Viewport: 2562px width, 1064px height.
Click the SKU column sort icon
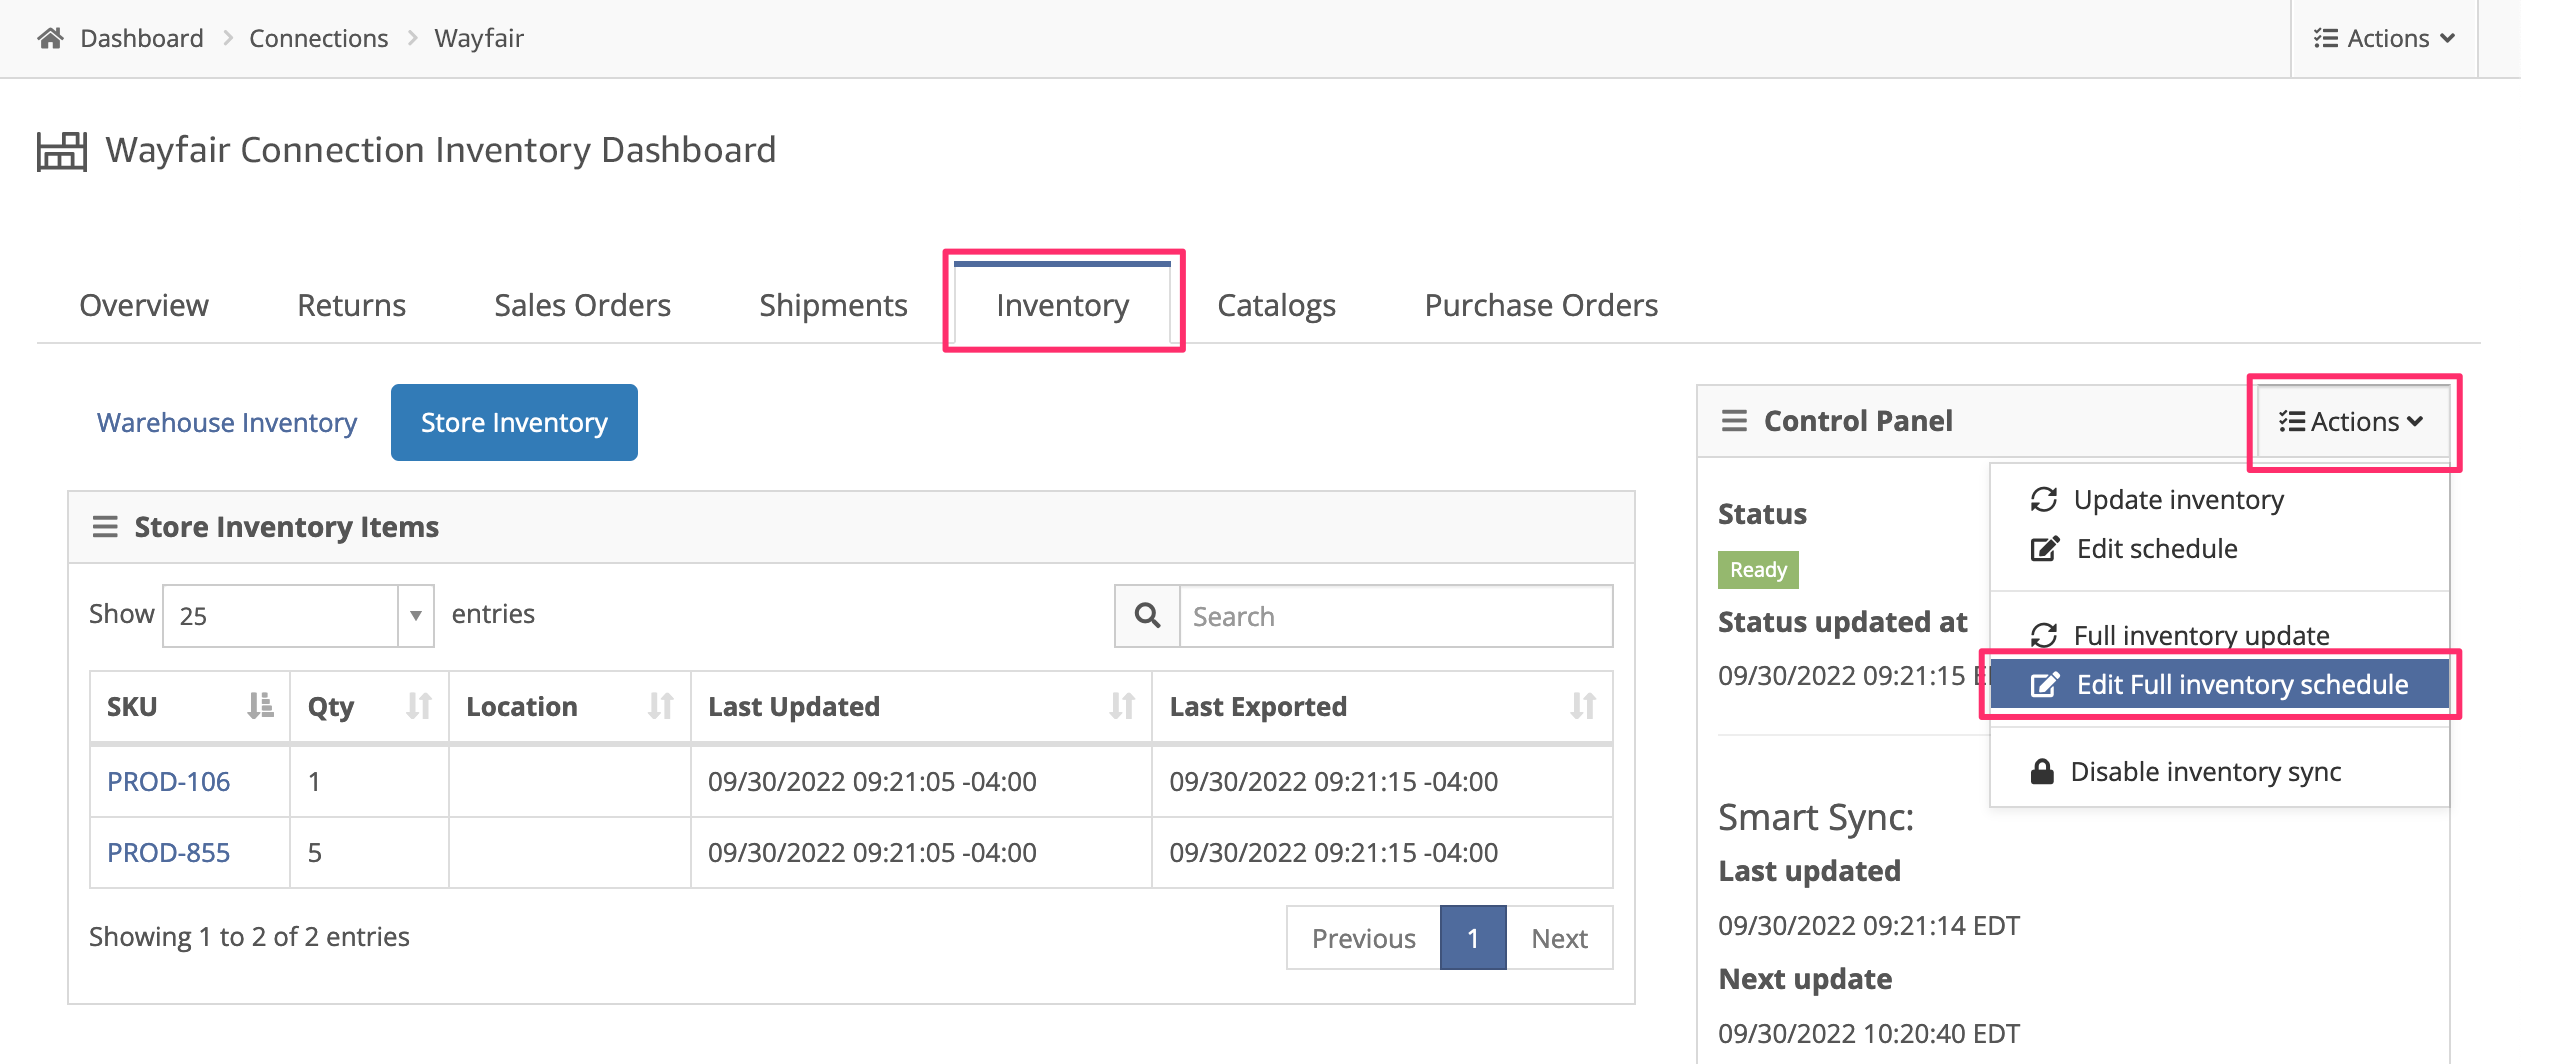pos(260,706)
